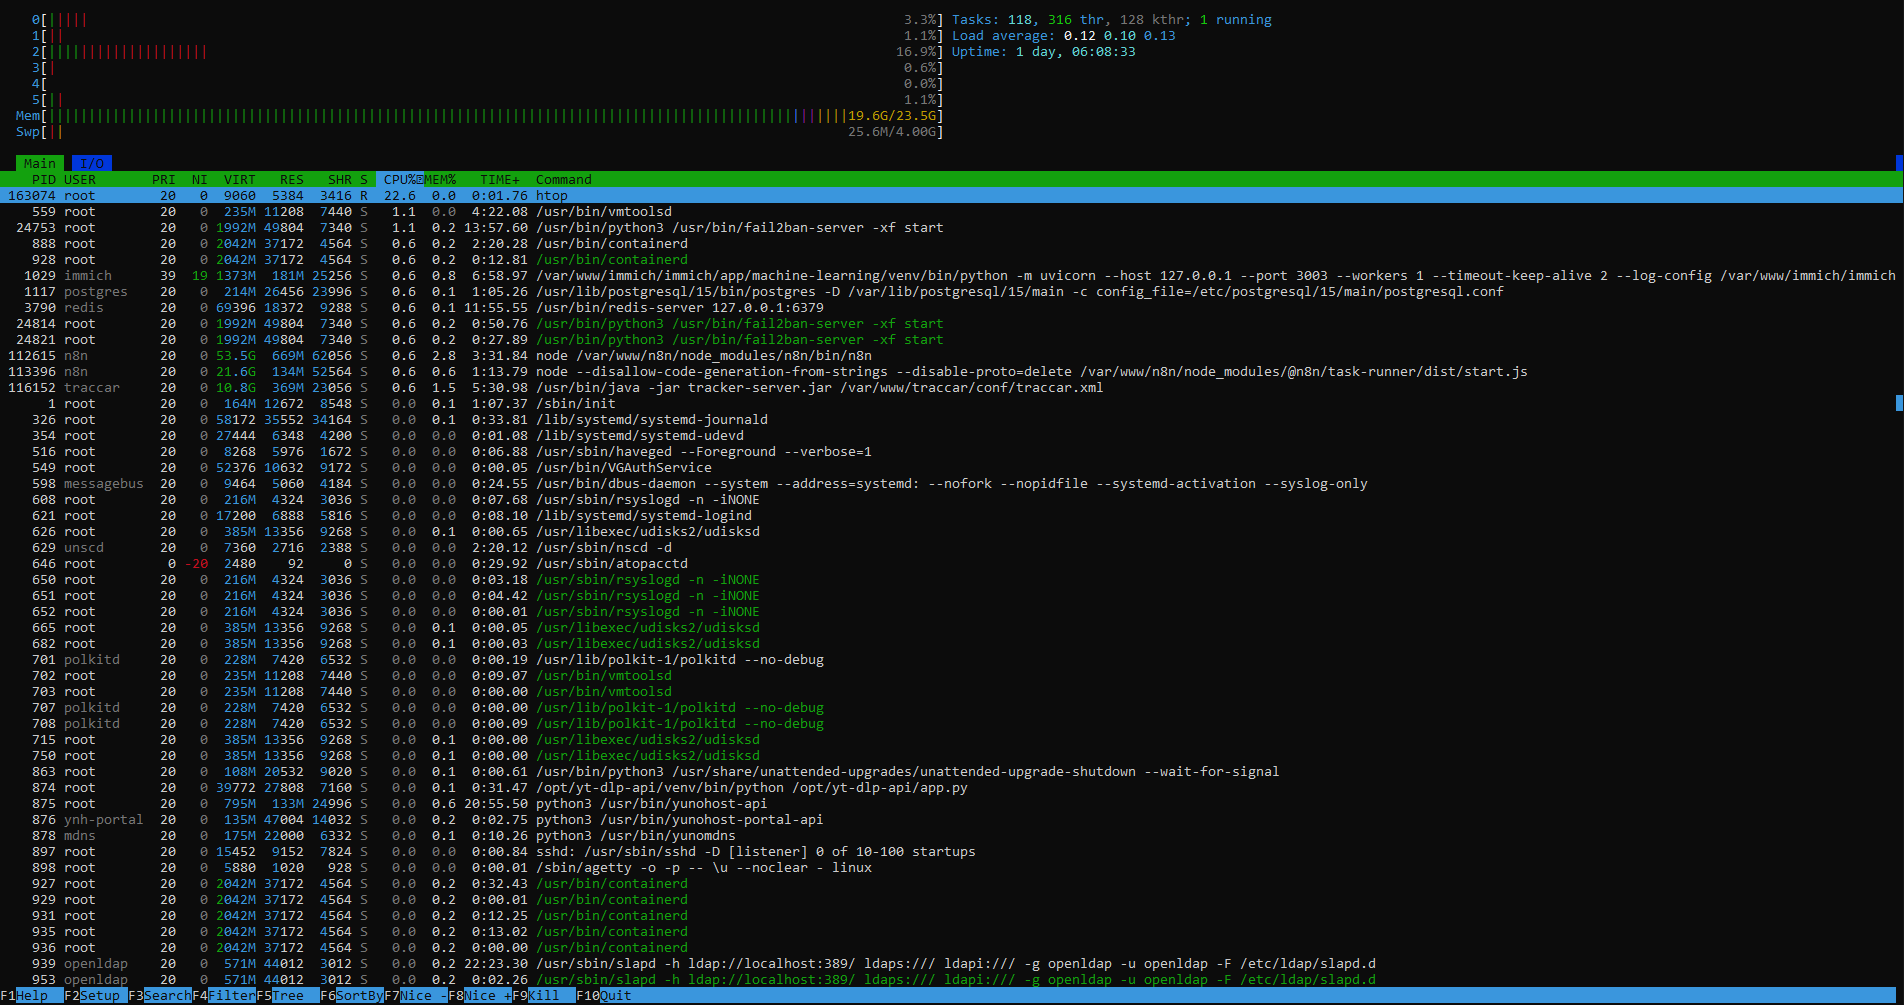Click the Swp usage meter bar

click(x=480, y=132)
